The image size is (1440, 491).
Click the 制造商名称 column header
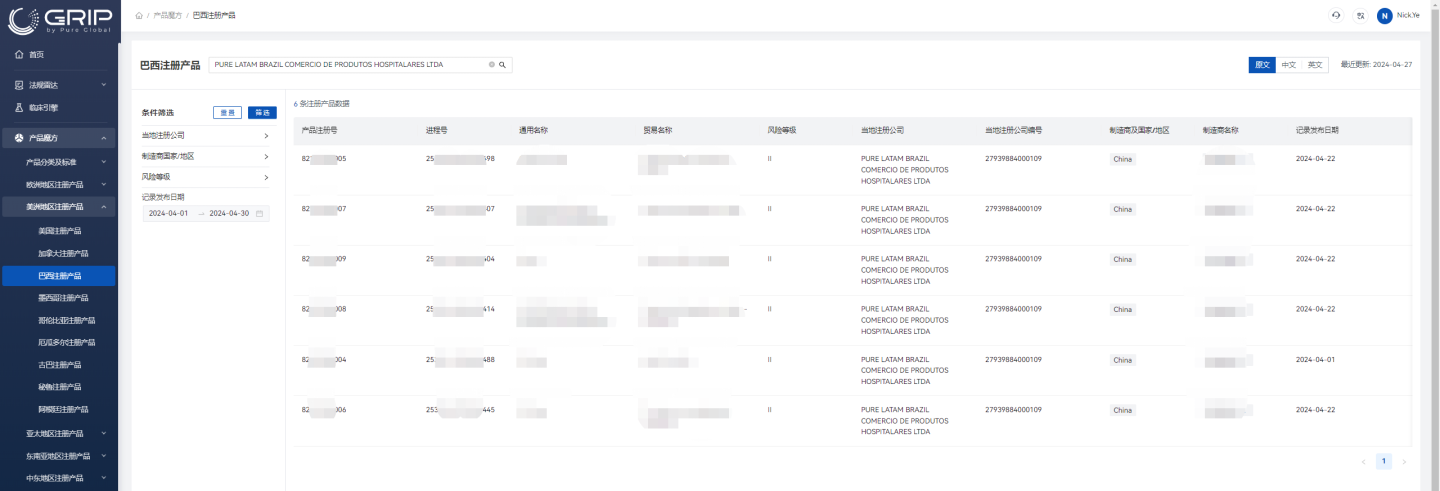(x=1220, y=130)
